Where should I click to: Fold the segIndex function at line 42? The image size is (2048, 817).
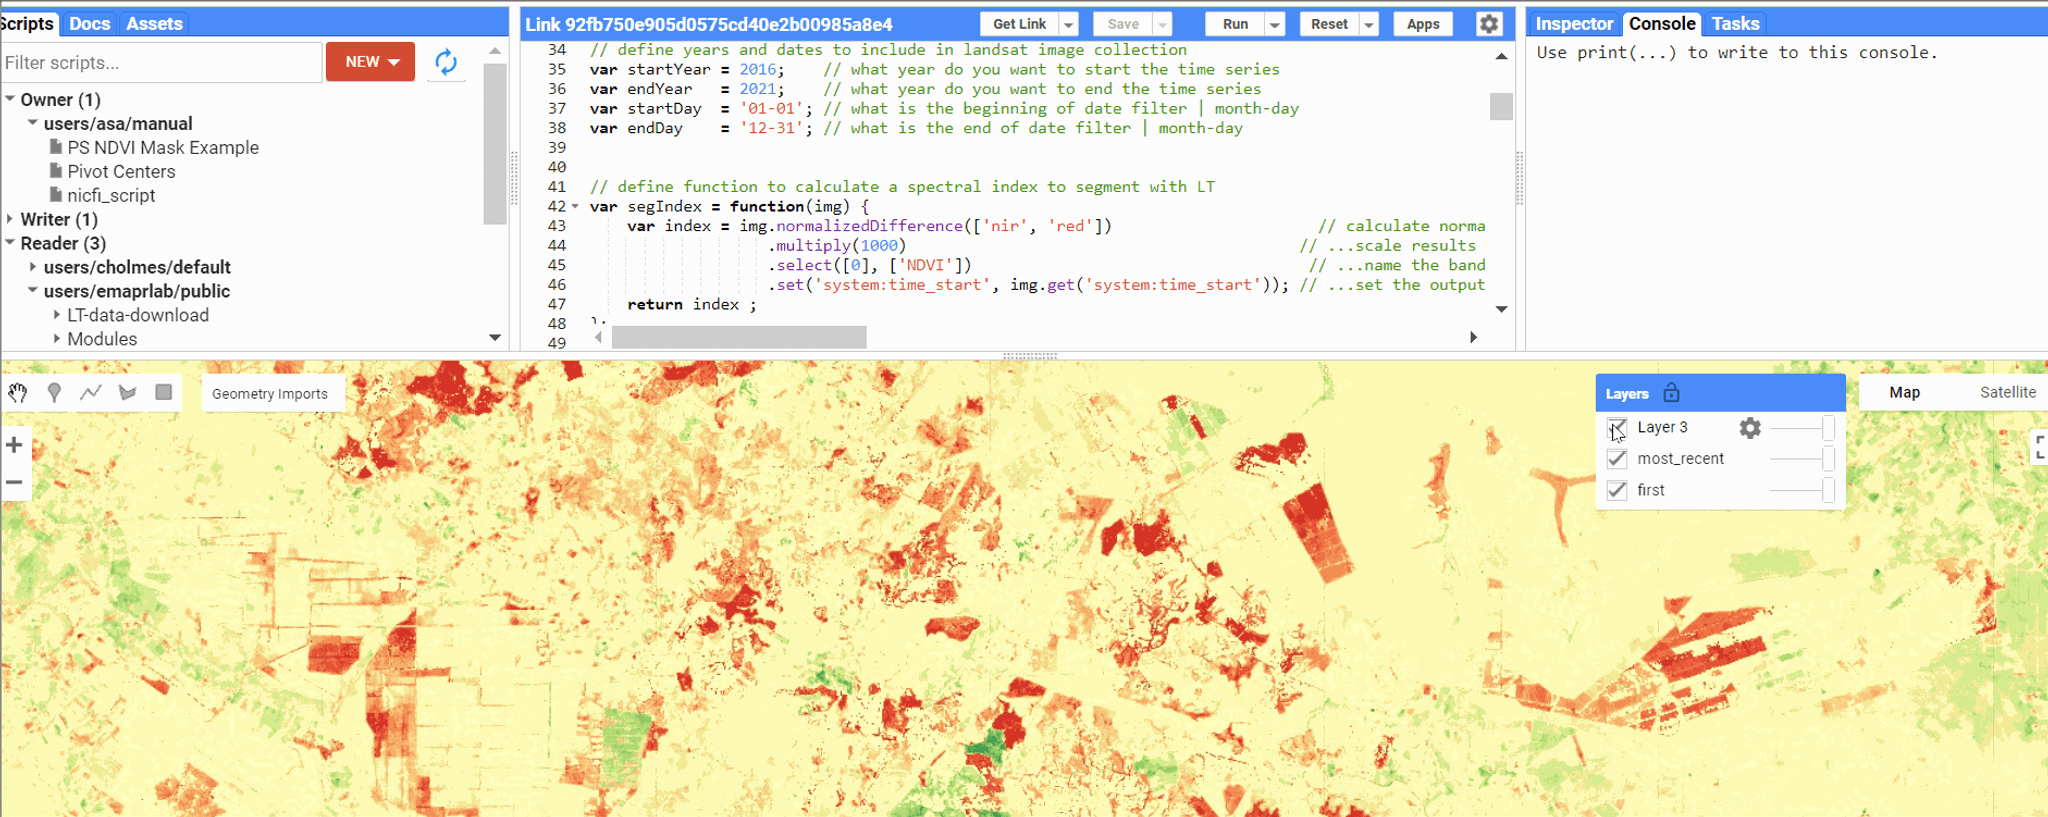coord(575,207)
